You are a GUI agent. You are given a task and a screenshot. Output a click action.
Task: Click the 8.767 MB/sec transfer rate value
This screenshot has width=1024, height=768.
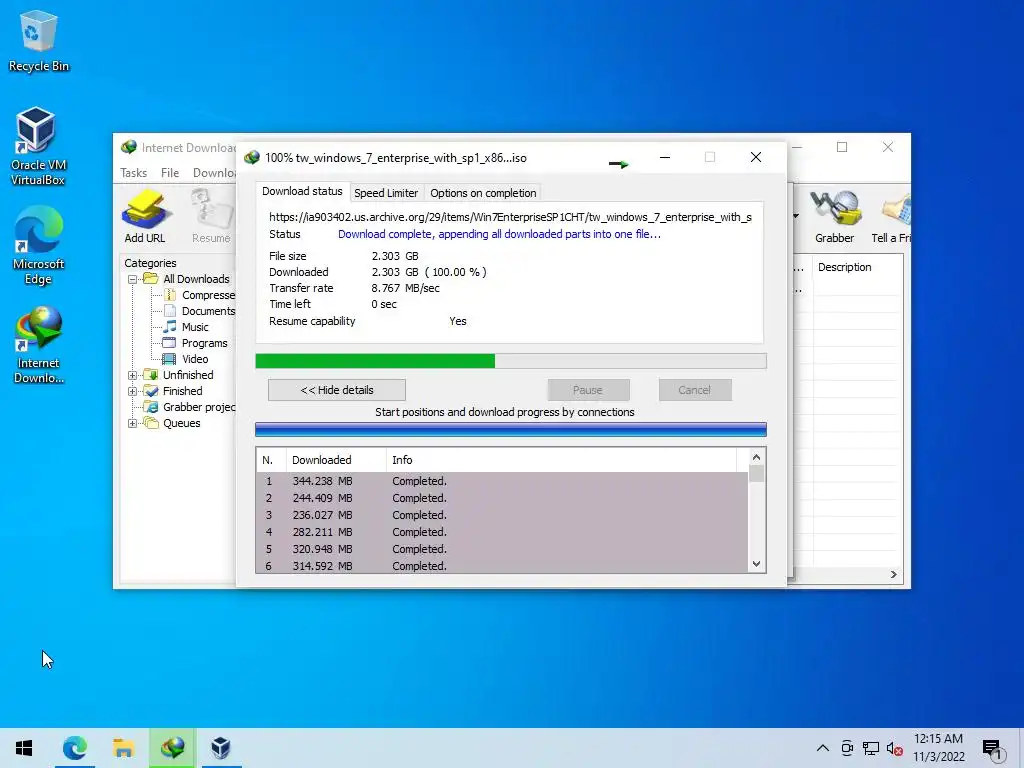[x=405, y=288]
